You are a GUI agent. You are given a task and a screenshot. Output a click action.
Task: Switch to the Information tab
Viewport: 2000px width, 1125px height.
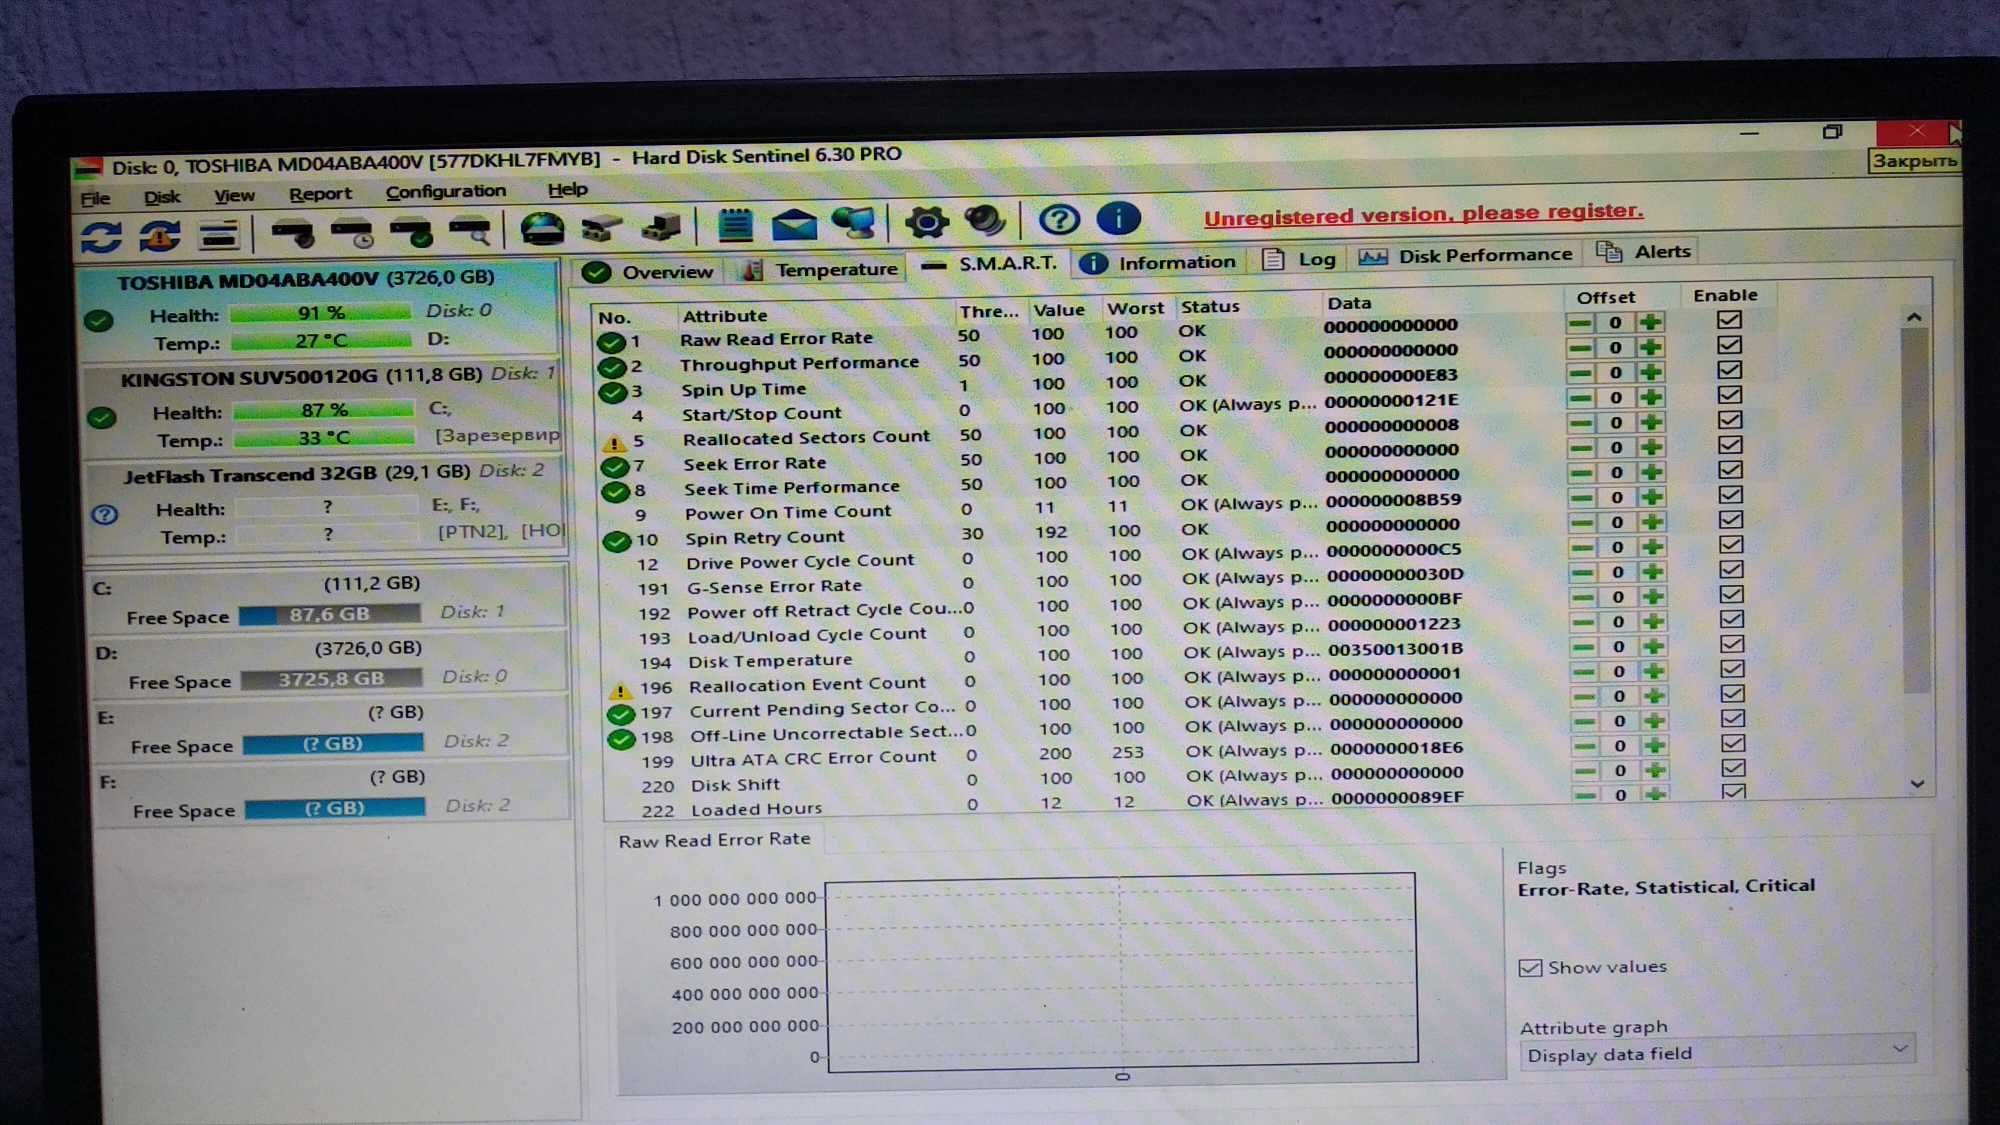(x=1158, y=263)
